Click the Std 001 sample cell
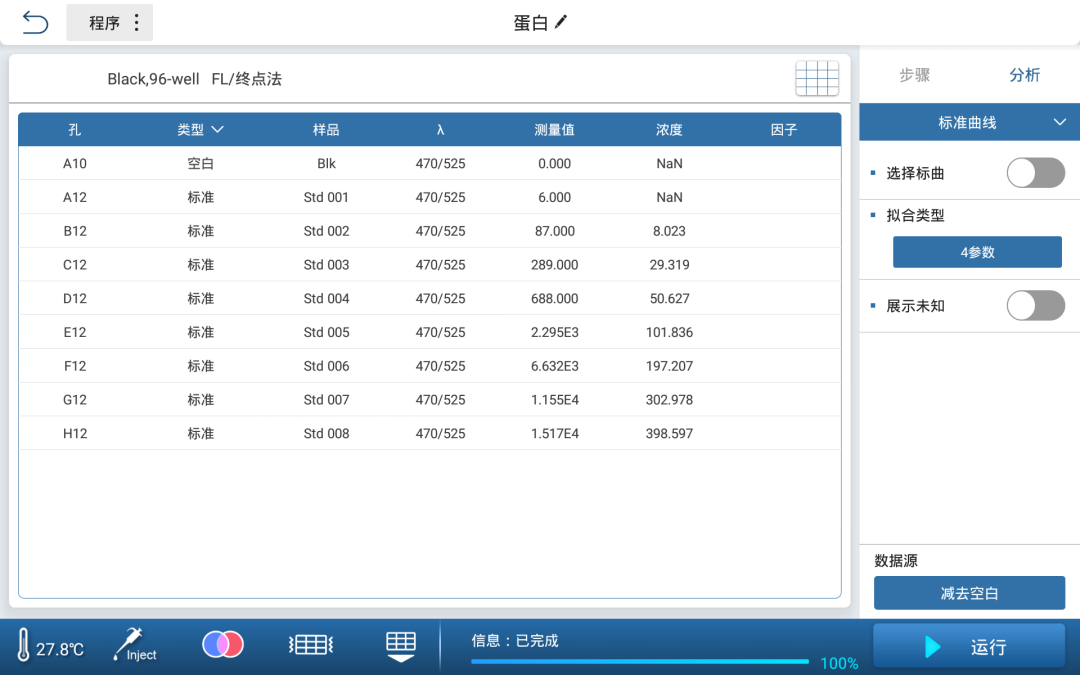Screen dimensions: 1080x675 pyautogui.click(x=326, y=197)
